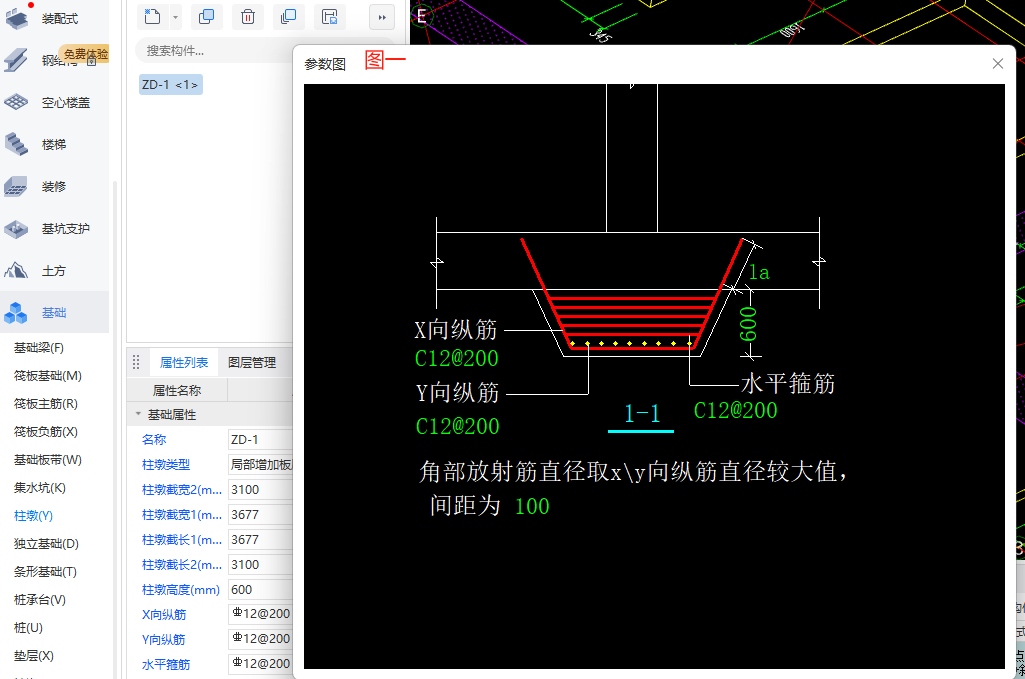Open the 楼梯 stairs module icon
This screenshot has height=679, width=1025.
(16, 144)
